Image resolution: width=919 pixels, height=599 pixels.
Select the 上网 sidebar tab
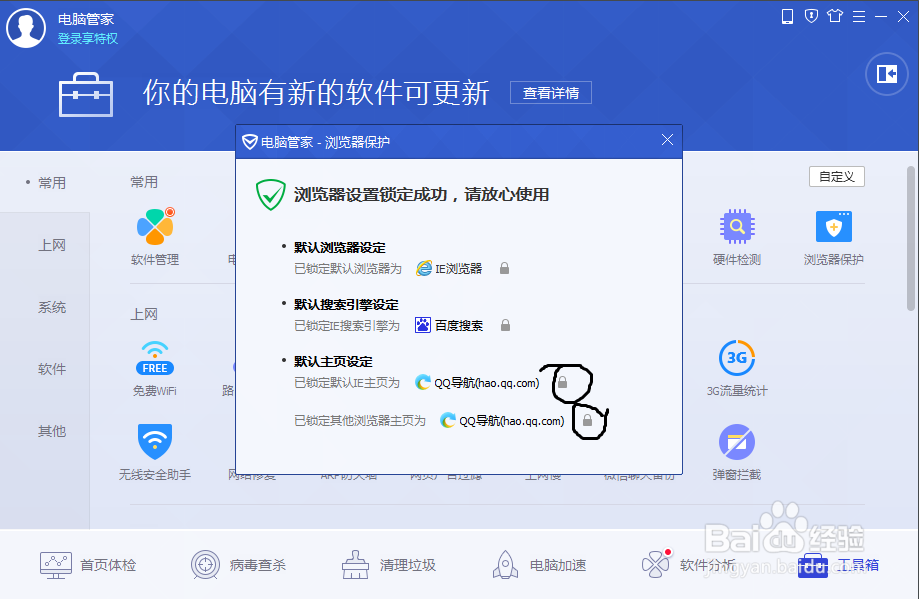pos(52,245)
